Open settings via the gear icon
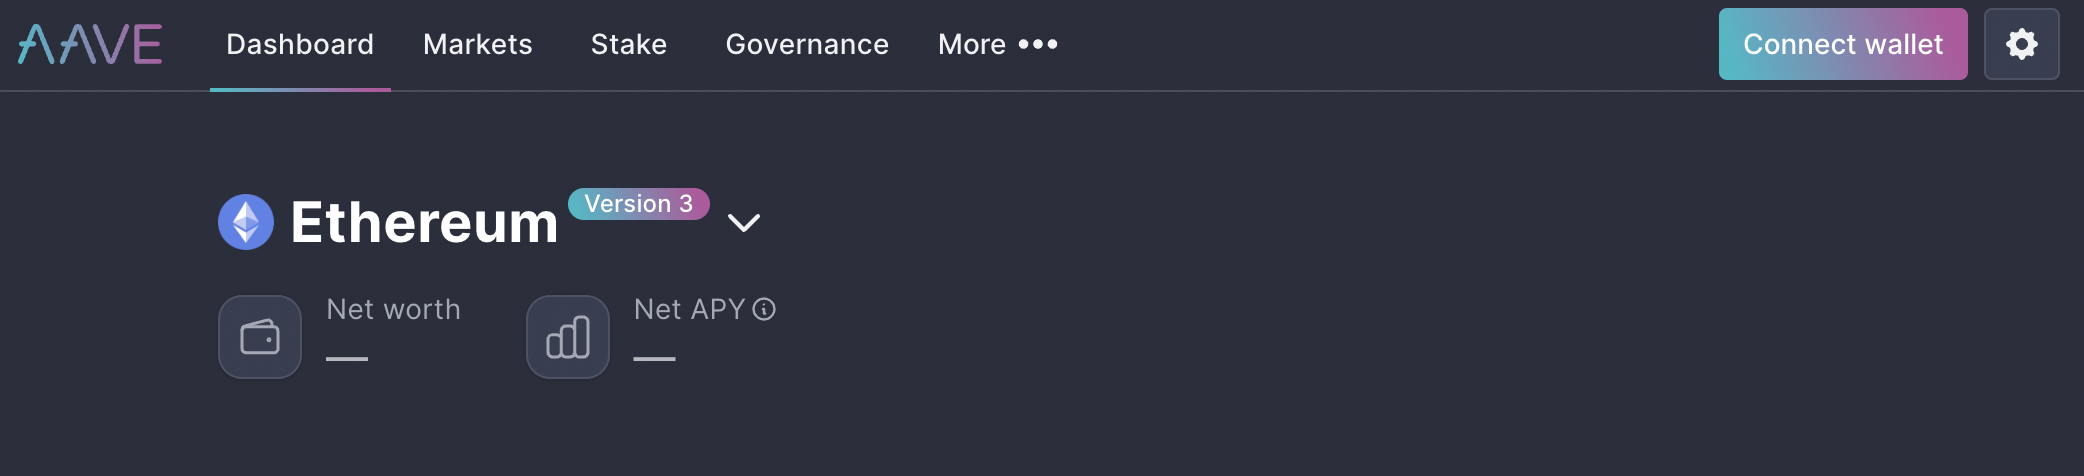The height and width of the screenshot is (476, 2084). coord(2021,44)
